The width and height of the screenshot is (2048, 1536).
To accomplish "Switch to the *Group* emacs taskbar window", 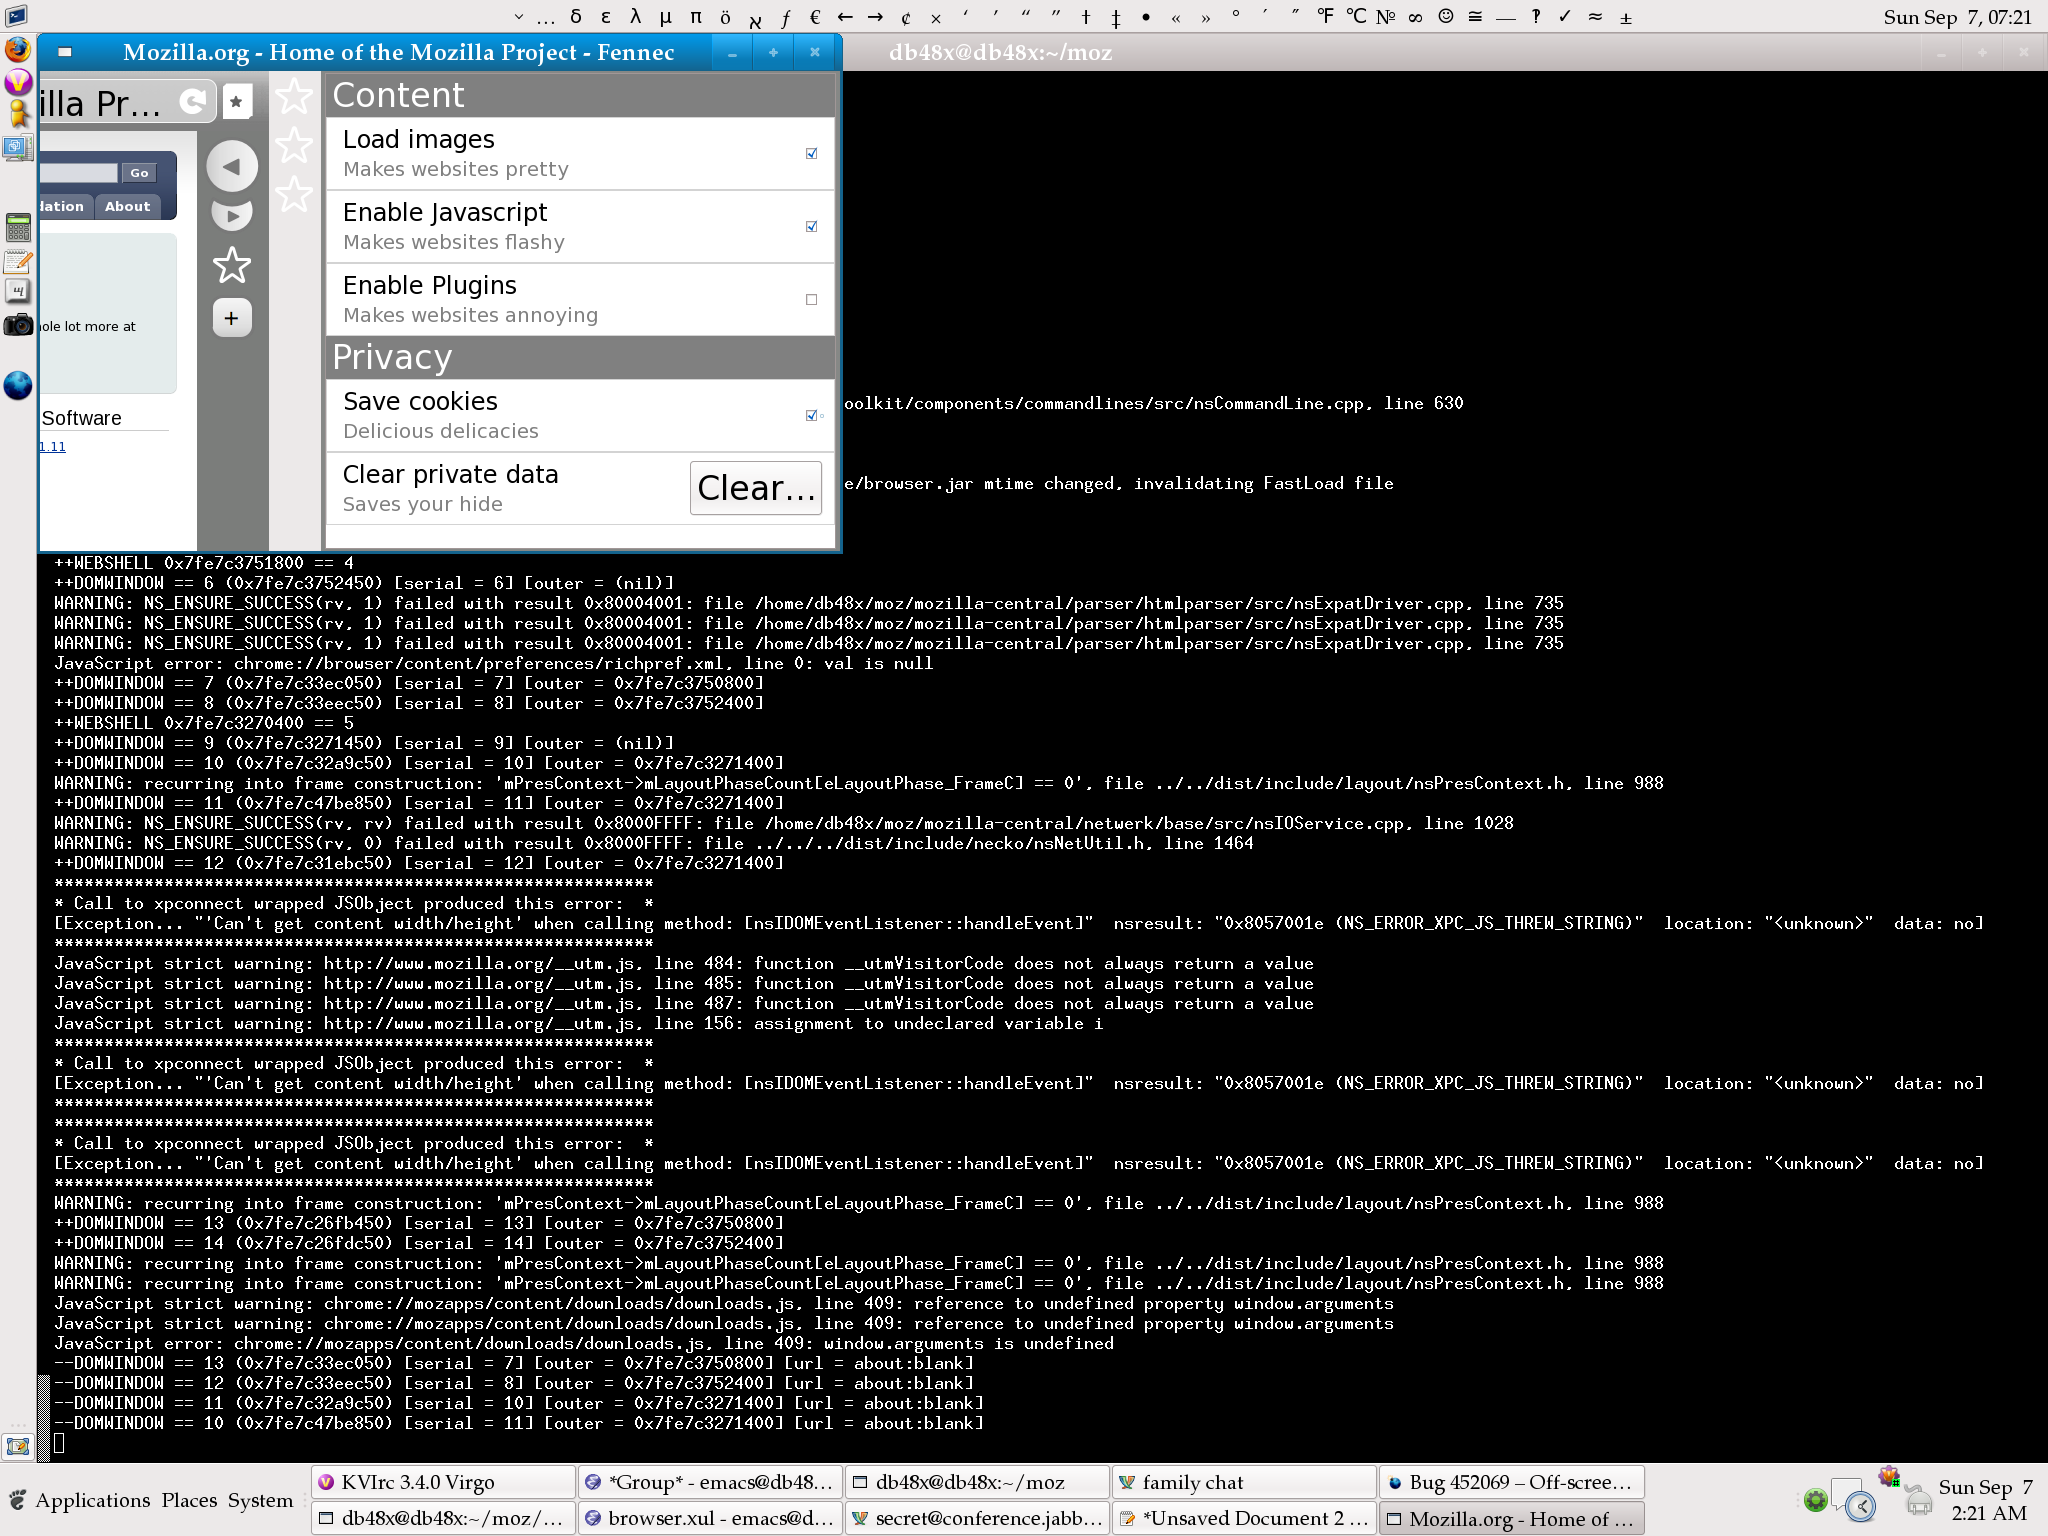I will tap(711, 1482).
